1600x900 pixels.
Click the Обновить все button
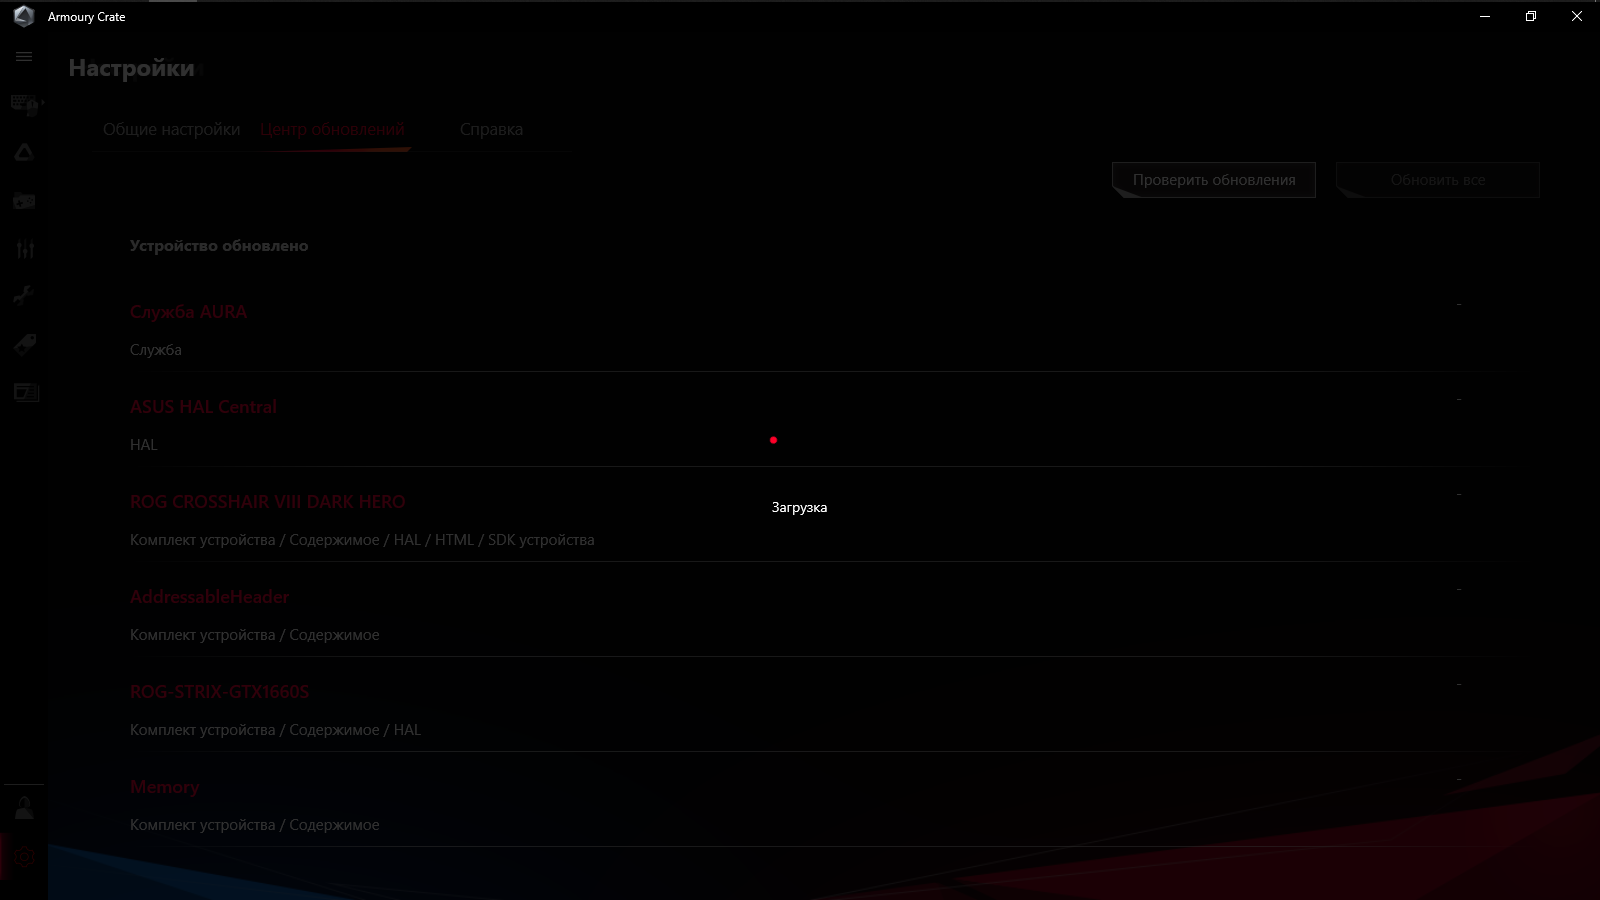1438,180
